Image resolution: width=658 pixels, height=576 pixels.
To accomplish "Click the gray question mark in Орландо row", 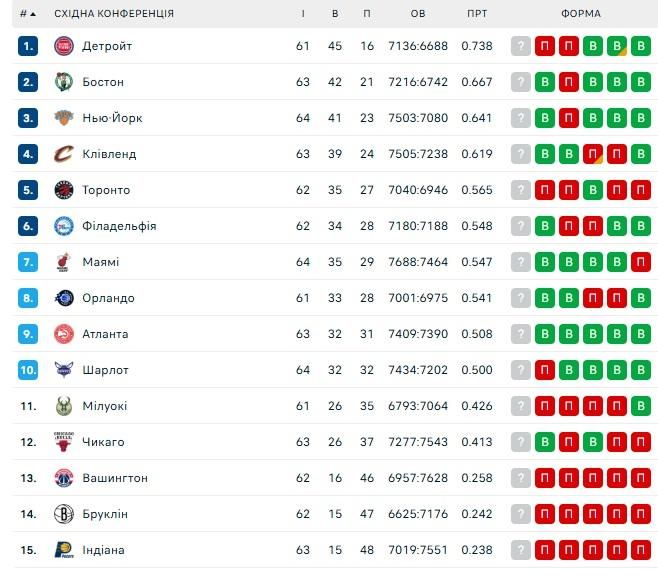I will point(520,298).
